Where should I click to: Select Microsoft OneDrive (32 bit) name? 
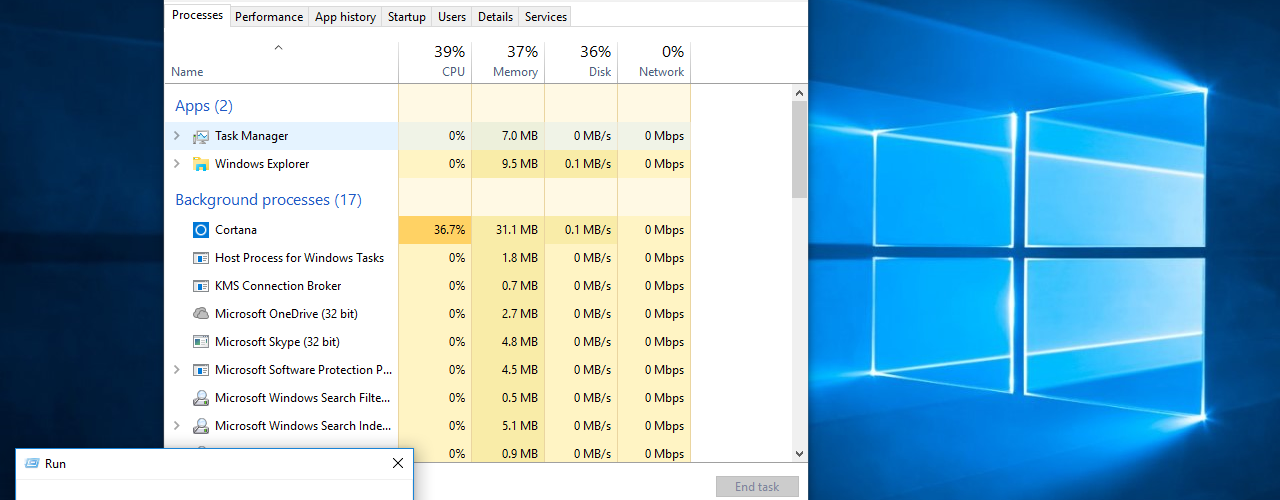point(286,314)
